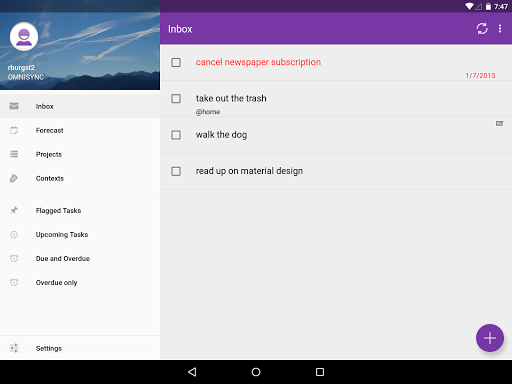Viewport: 512px width, 384px height.
Task: Open the Inbox drawer item
Action: [80, 106]
